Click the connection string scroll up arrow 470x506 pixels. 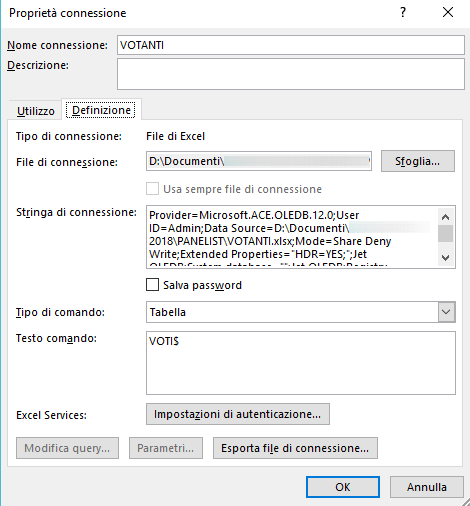(x=445, y=217)
